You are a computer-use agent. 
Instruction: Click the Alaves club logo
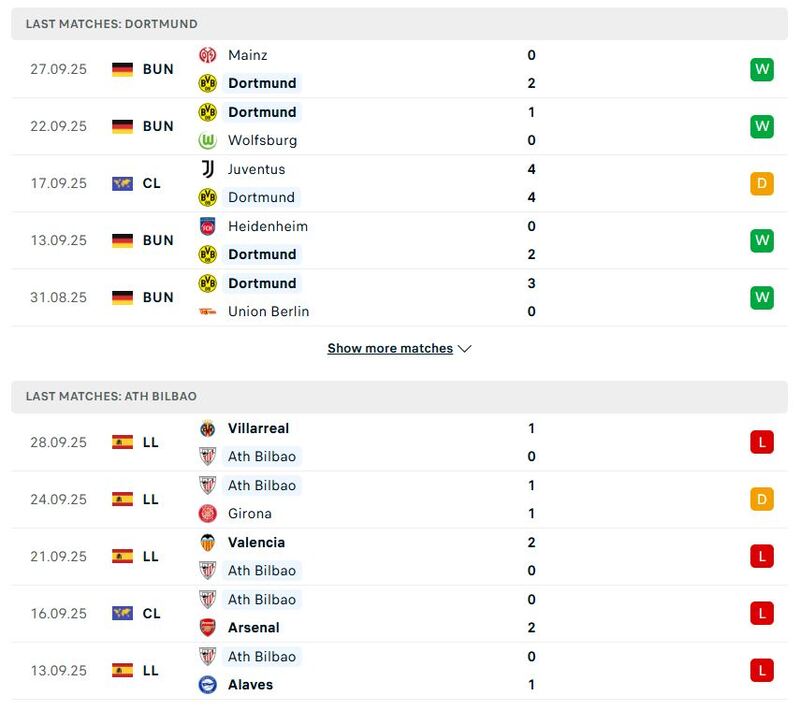point(210,685)
